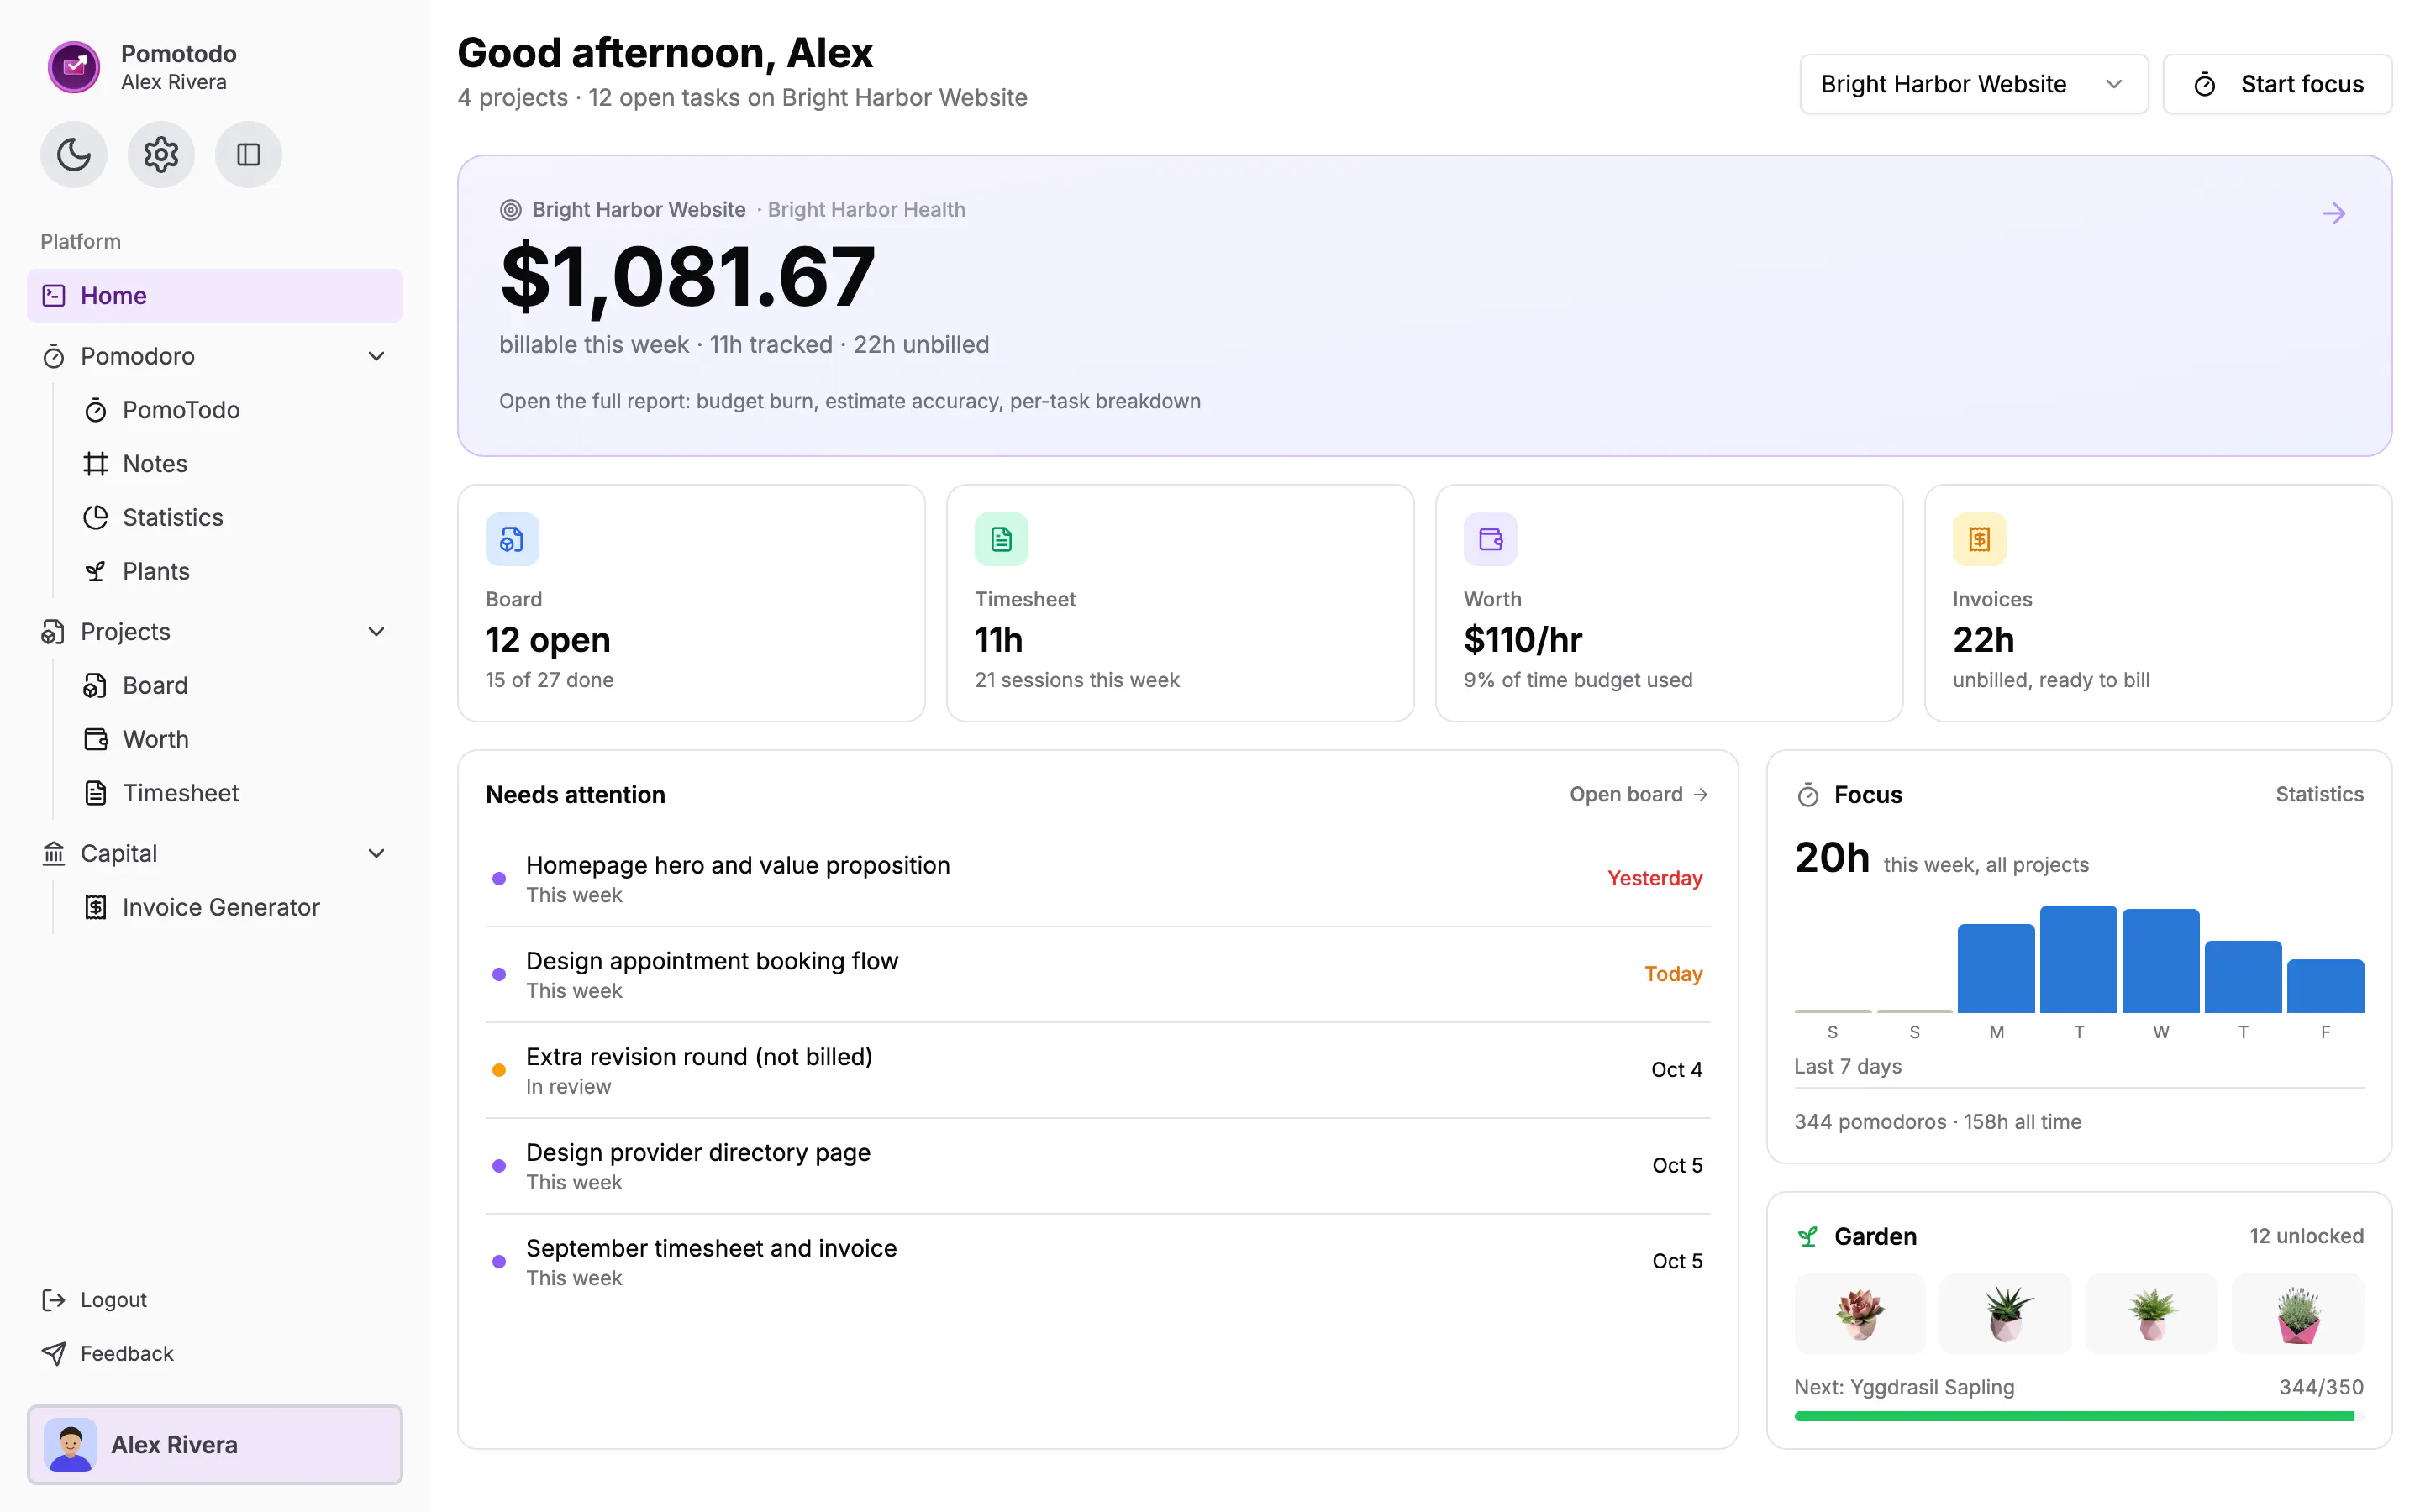Image resolution: width=2420 pixels, height=1512 pixels.
Task: Click the sprout icon beside the Garden heading
Action: pos(1808,1237)
